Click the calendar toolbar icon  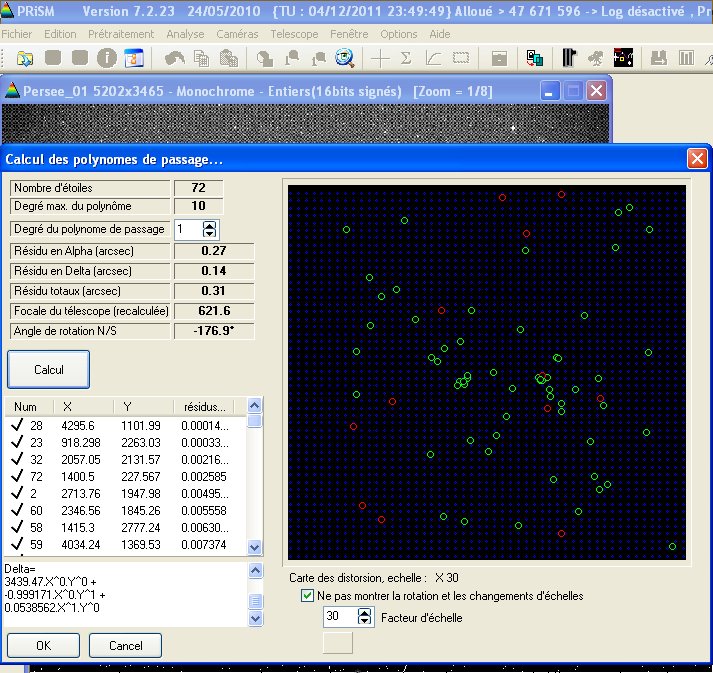coord(133,58)
